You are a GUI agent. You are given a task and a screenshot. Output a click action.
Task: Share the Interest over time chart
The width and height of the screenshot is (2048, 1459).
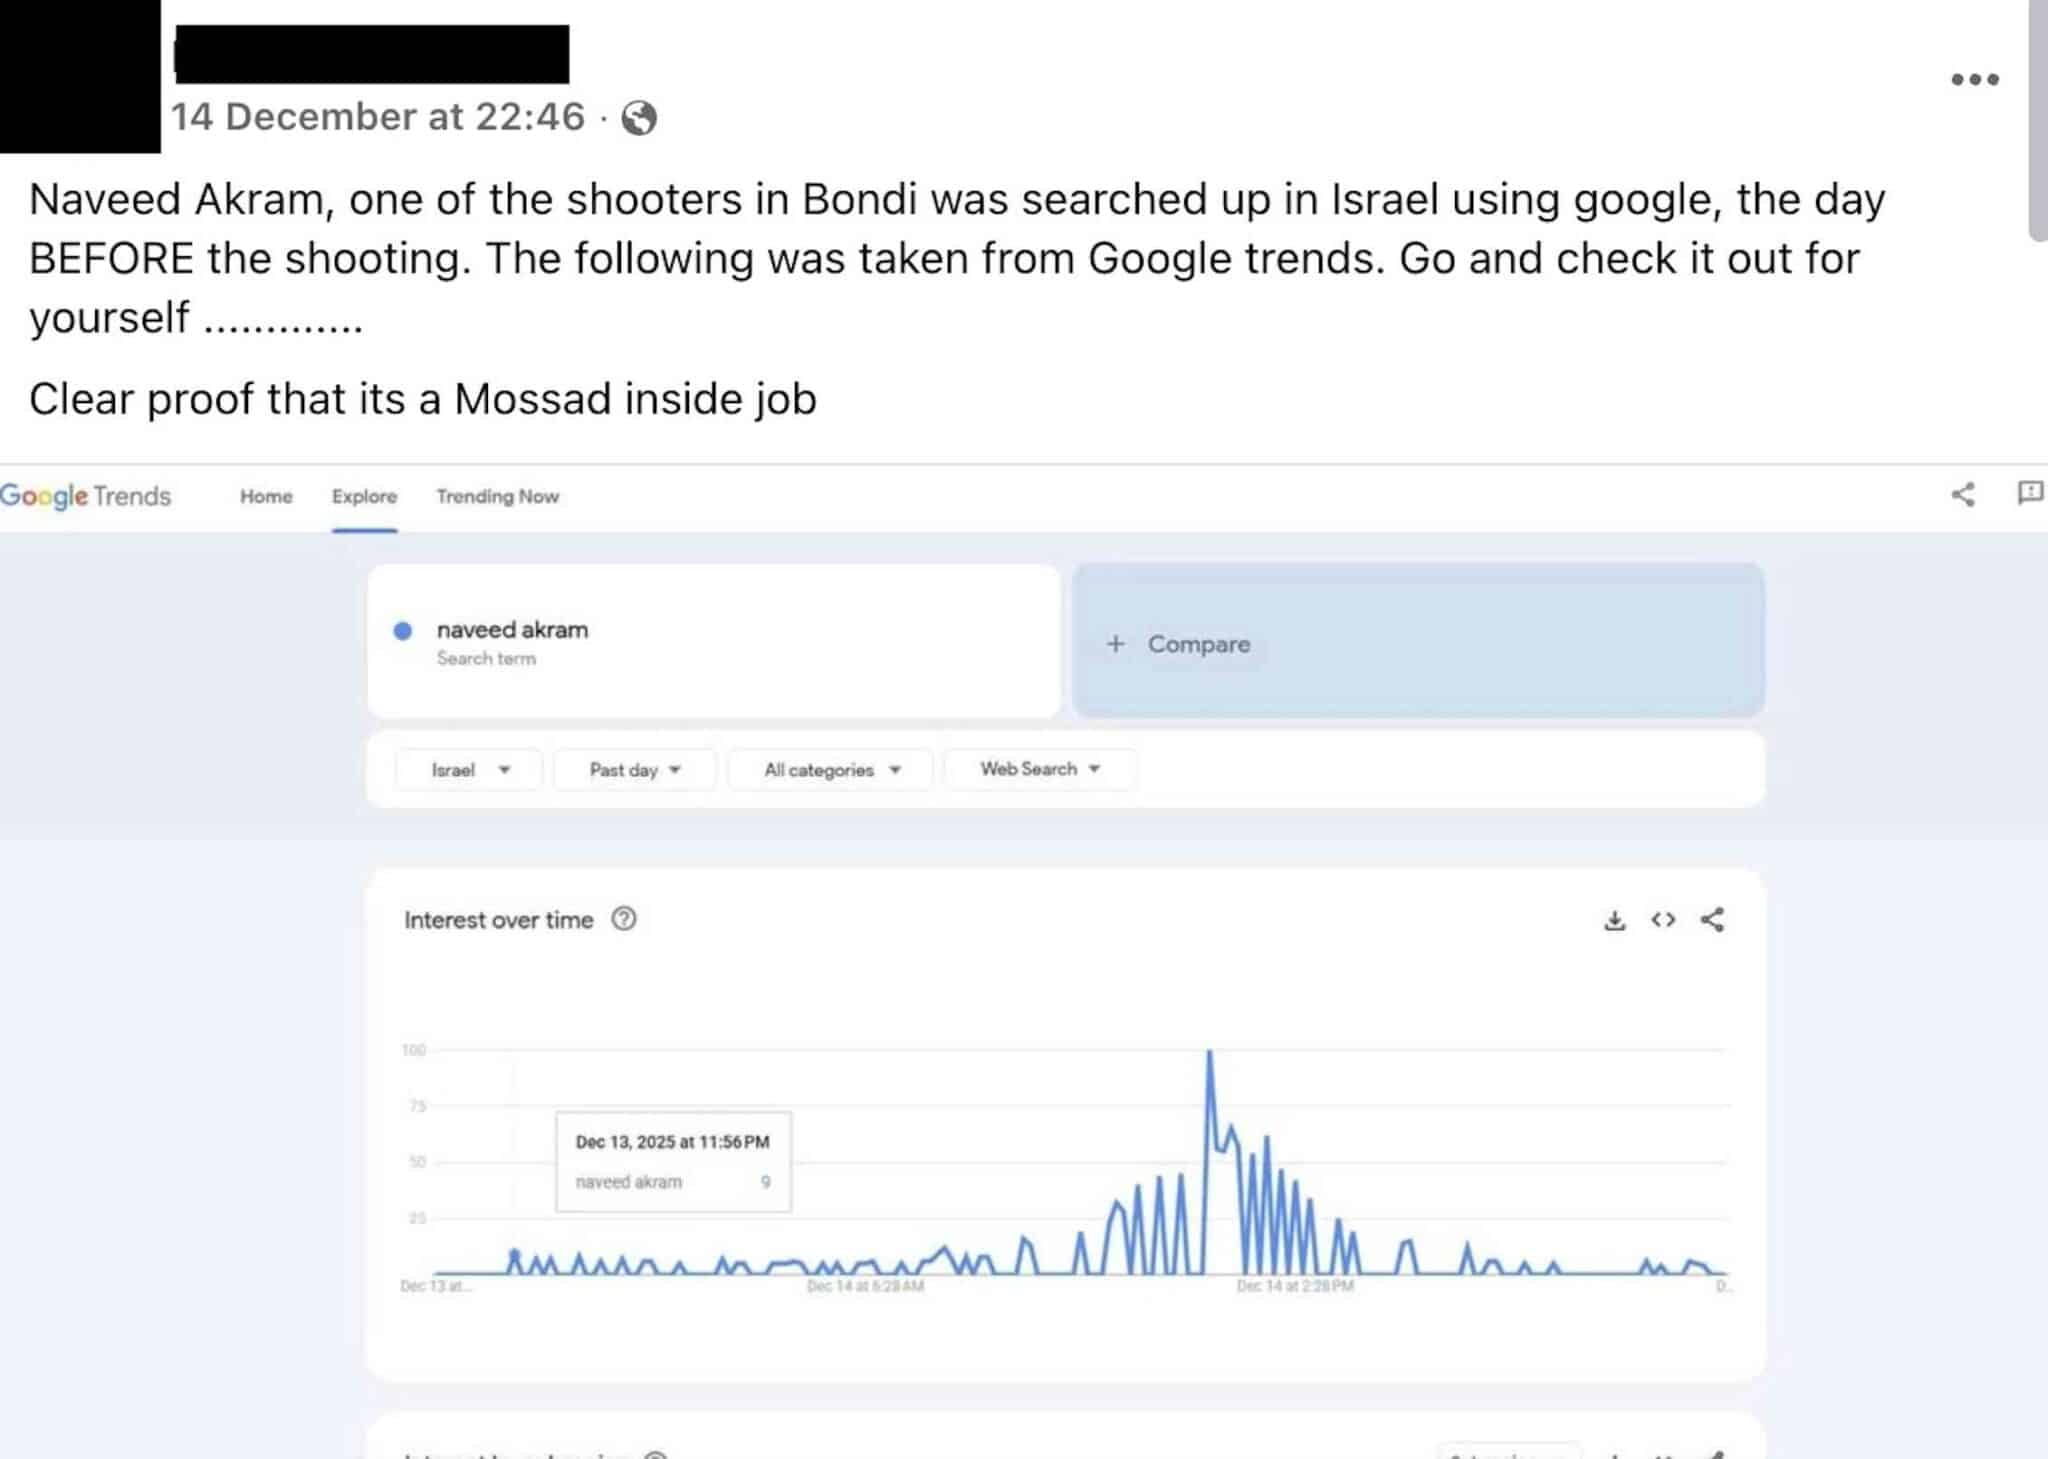(1714, 921)
